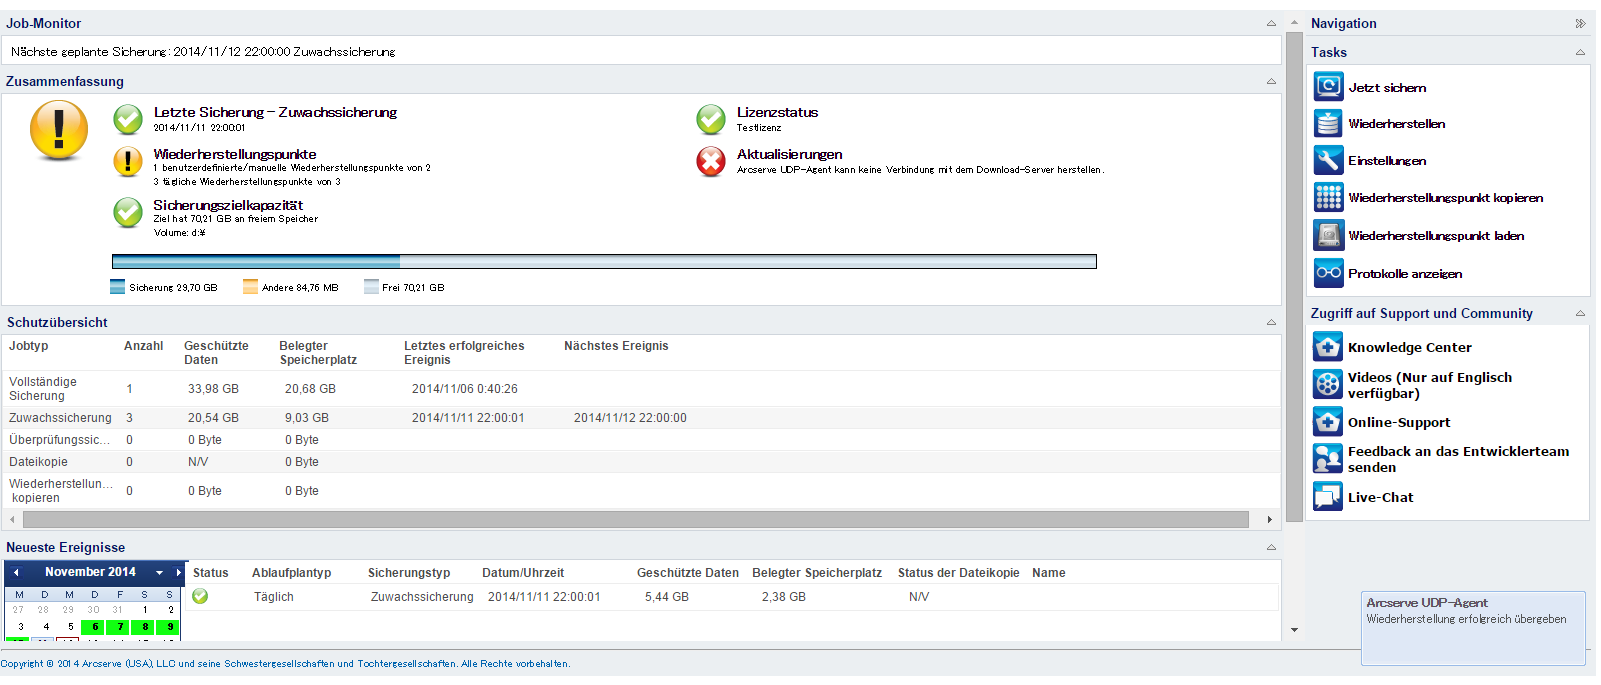Click the backup capacity usage bar
The image size is (1601, 685).
[604, 261]
